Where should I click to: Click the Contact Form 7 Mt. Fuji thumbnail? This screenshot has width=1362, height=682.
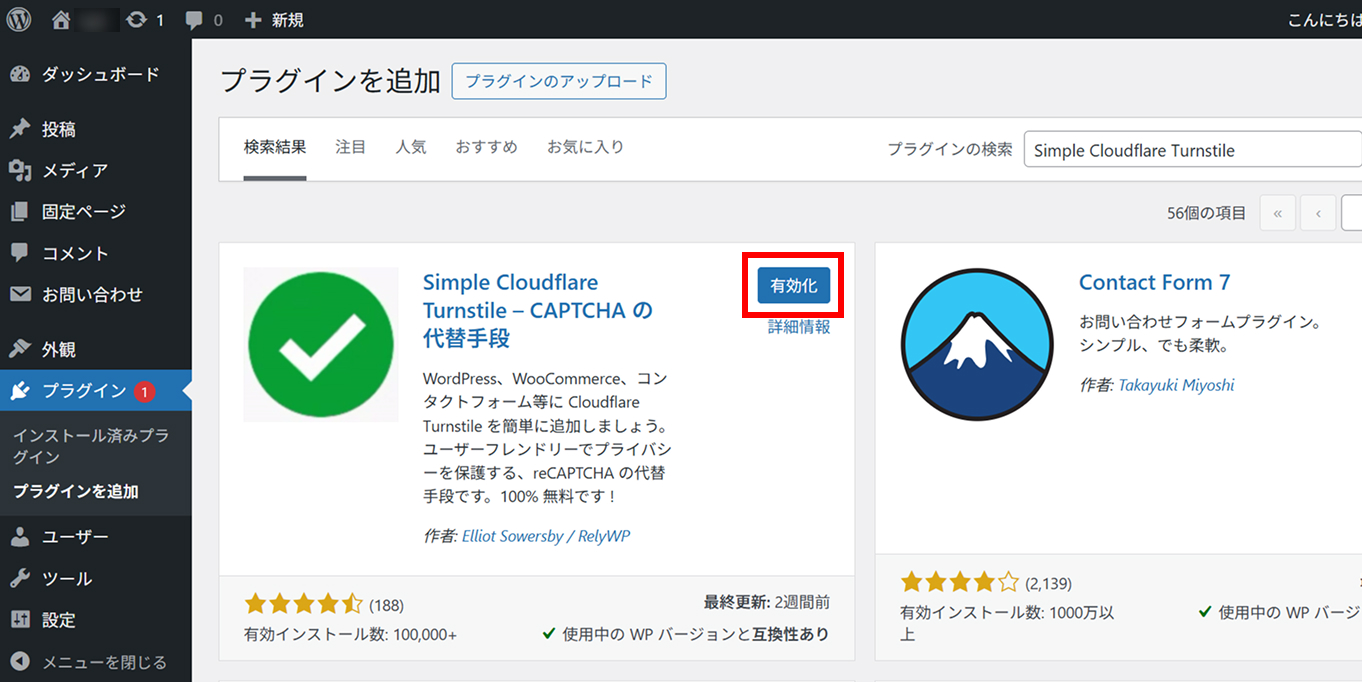coord(976,345)
